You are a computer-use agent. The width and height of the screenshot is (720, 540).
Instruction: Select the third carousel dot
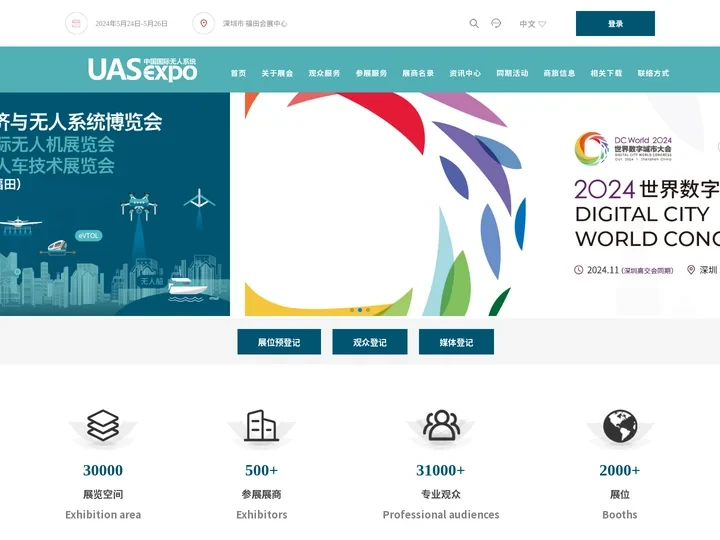tap(368, 310)
